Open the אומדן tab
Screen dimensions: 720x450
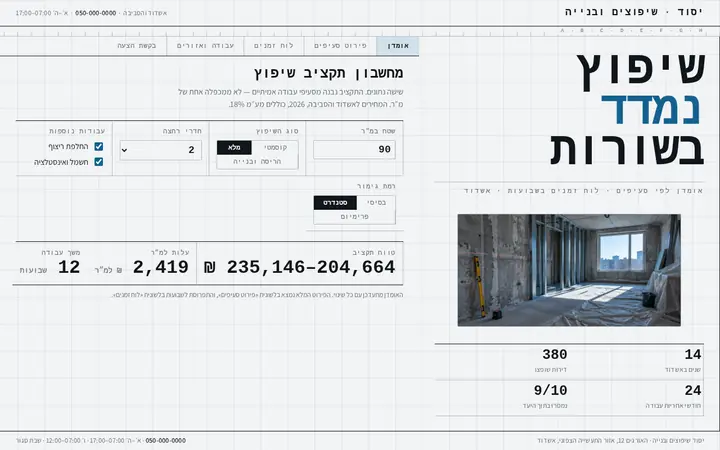coord(398,46)
